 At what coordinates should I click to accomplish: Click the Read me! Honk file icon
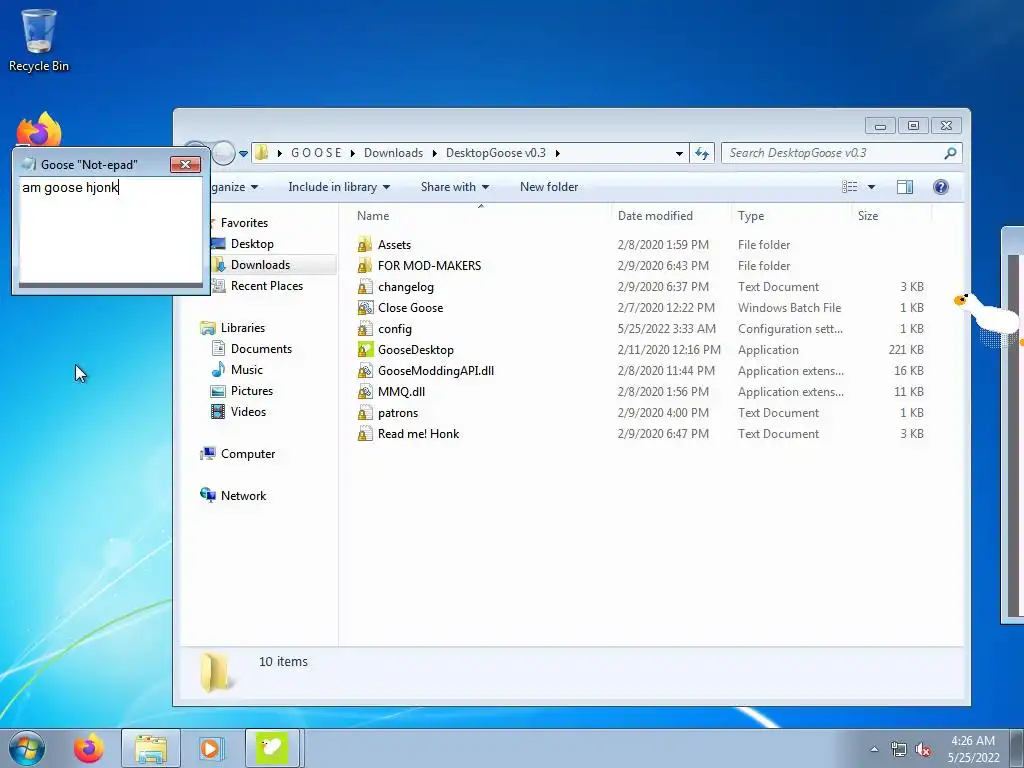[365, 434]
